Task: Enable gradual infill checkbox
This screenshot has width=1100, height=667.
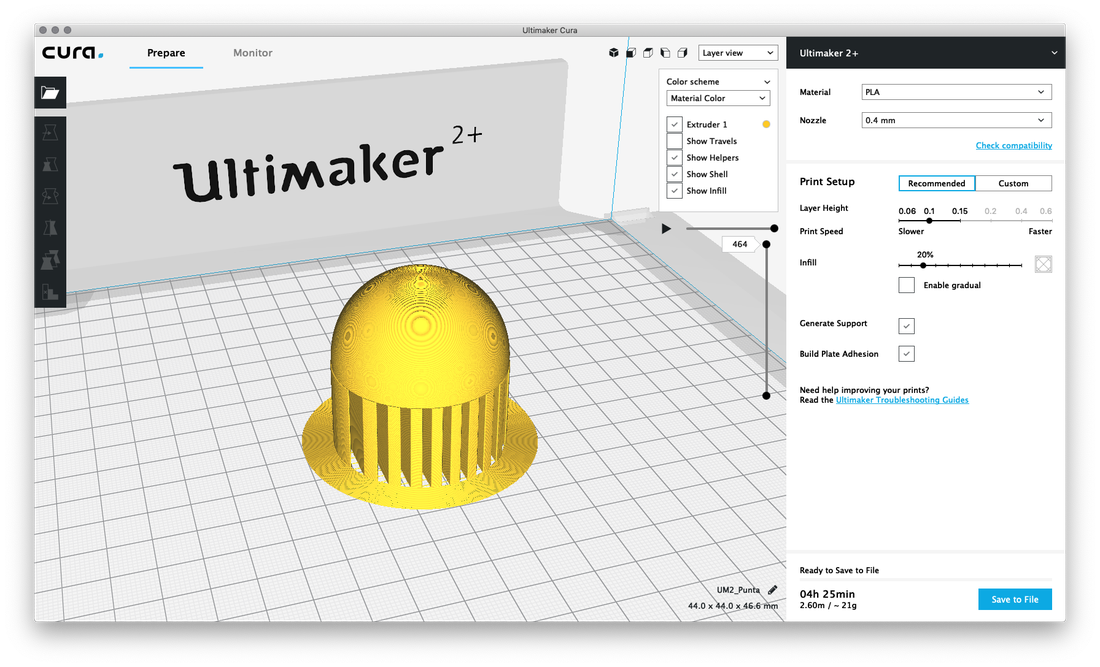Action: (x=906, y=285)
